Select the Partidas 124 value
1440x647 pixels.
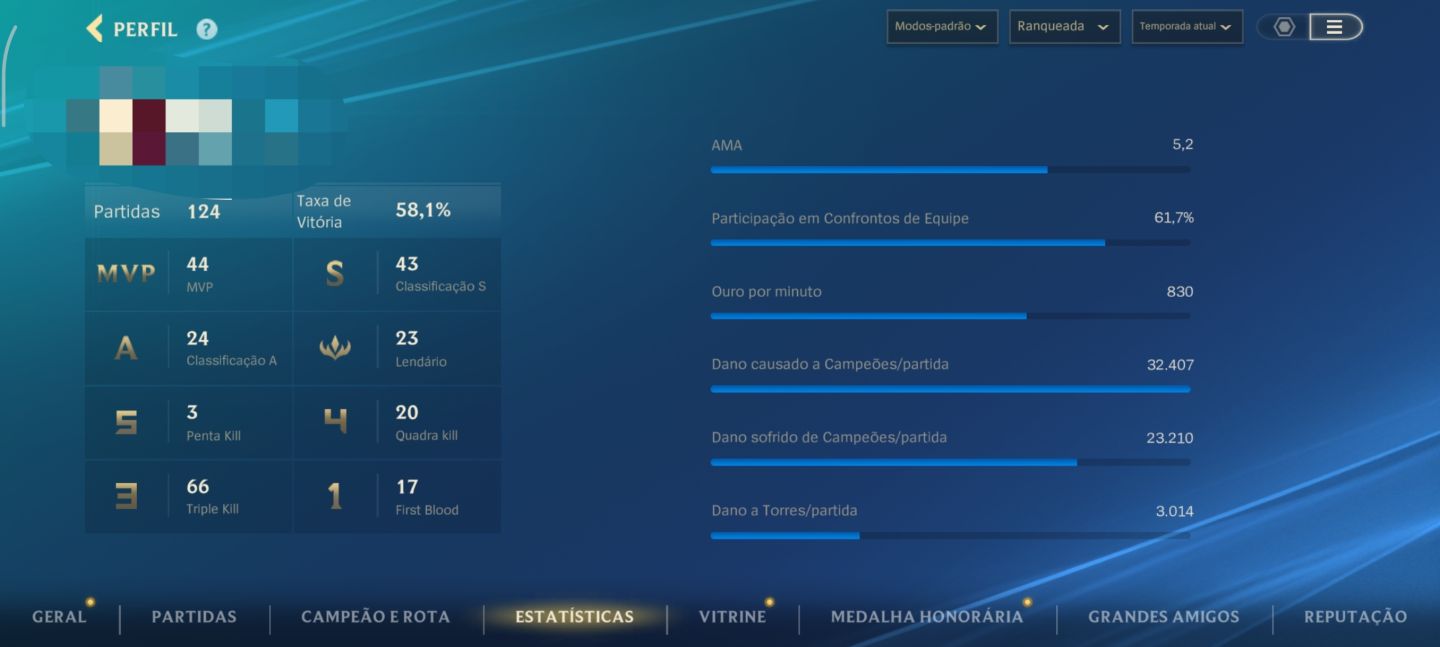point(204,212)
